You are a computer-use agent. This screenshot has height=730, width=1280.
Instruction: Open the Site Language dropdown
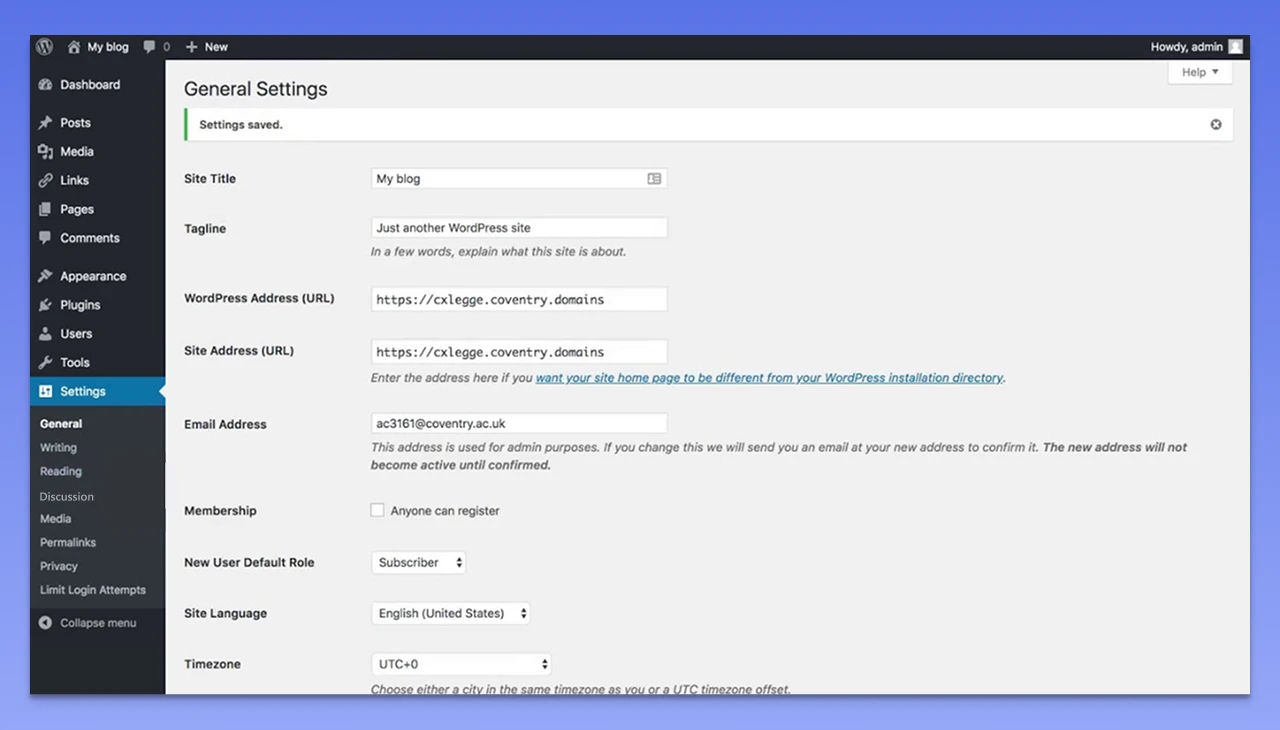[450, 614]
